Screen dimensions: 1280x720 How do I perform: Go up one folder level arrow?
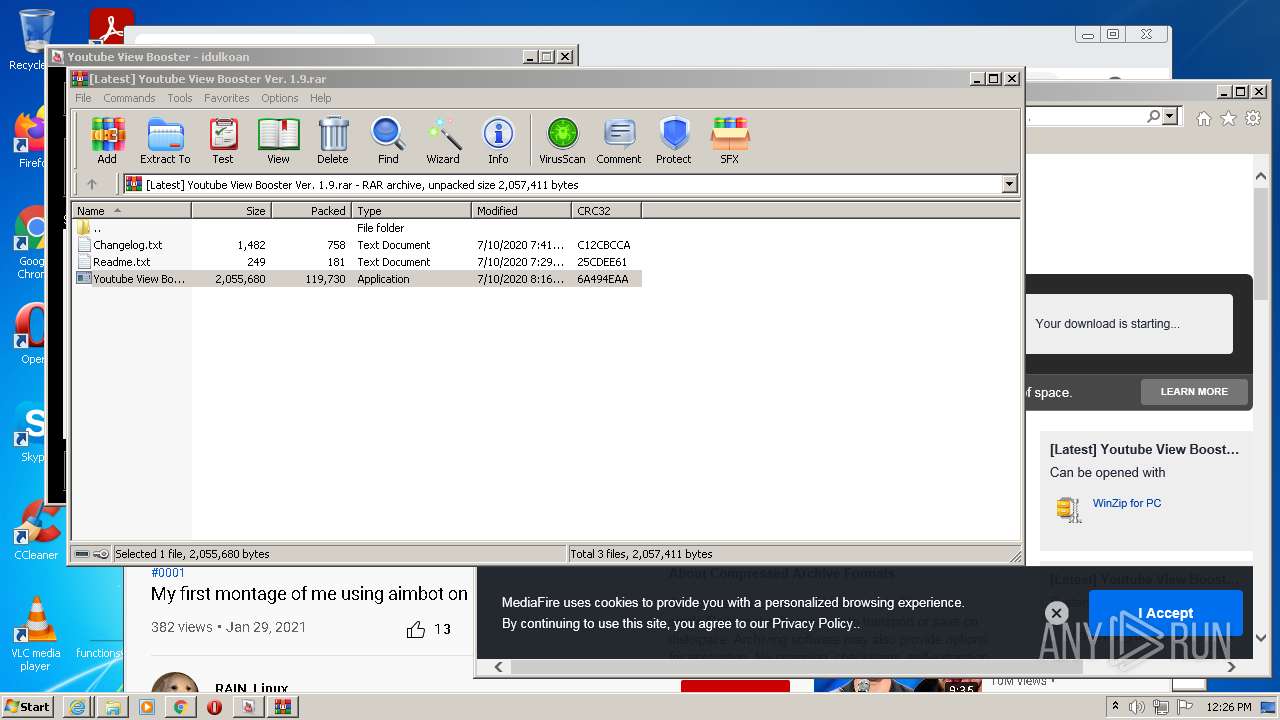pyautogui.click(x=92, y=184)
